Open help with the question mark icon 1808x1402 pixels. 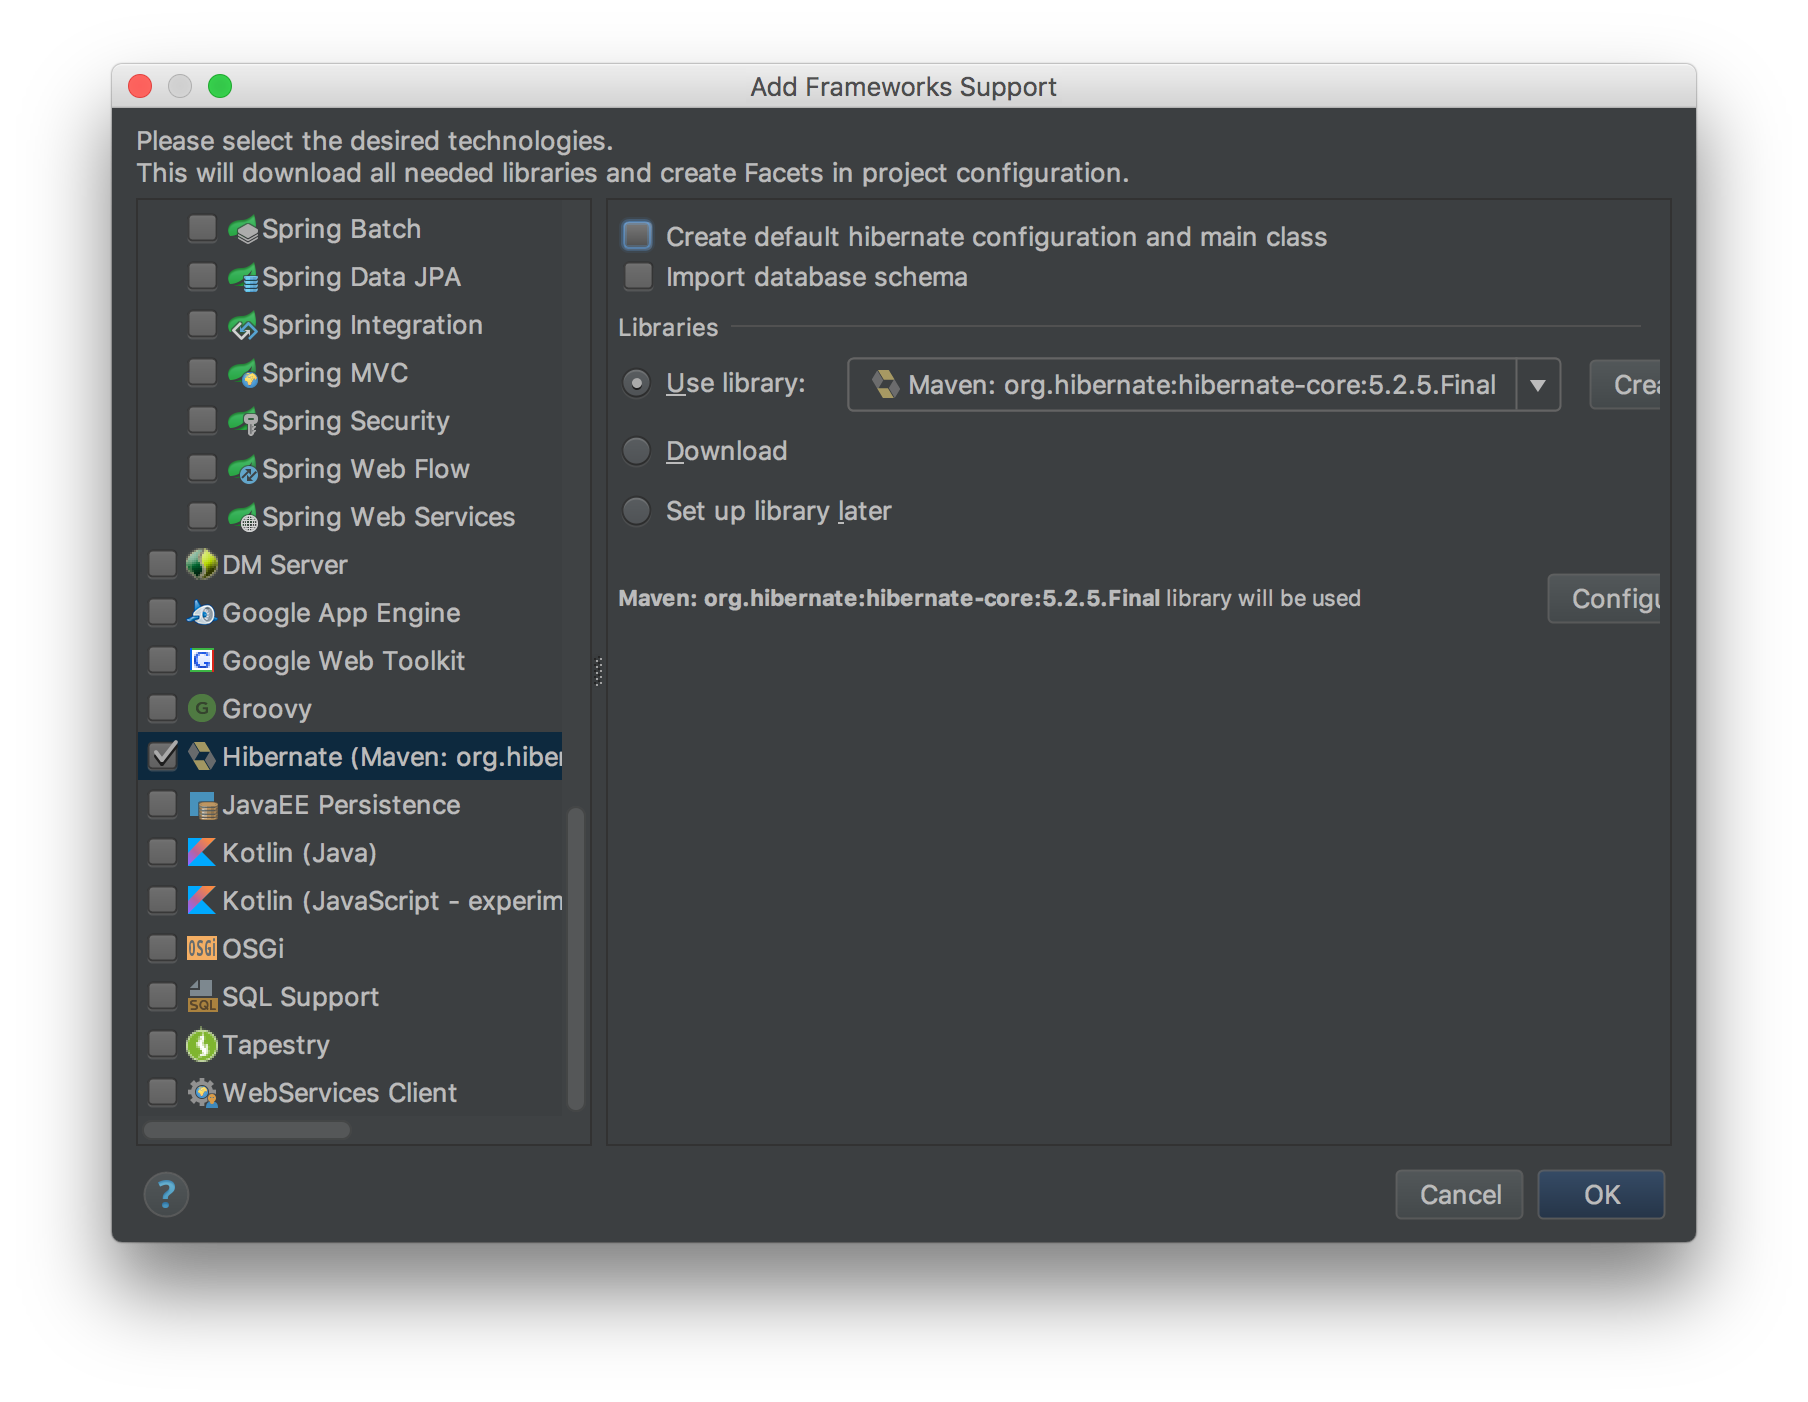tap(166, 1195)
